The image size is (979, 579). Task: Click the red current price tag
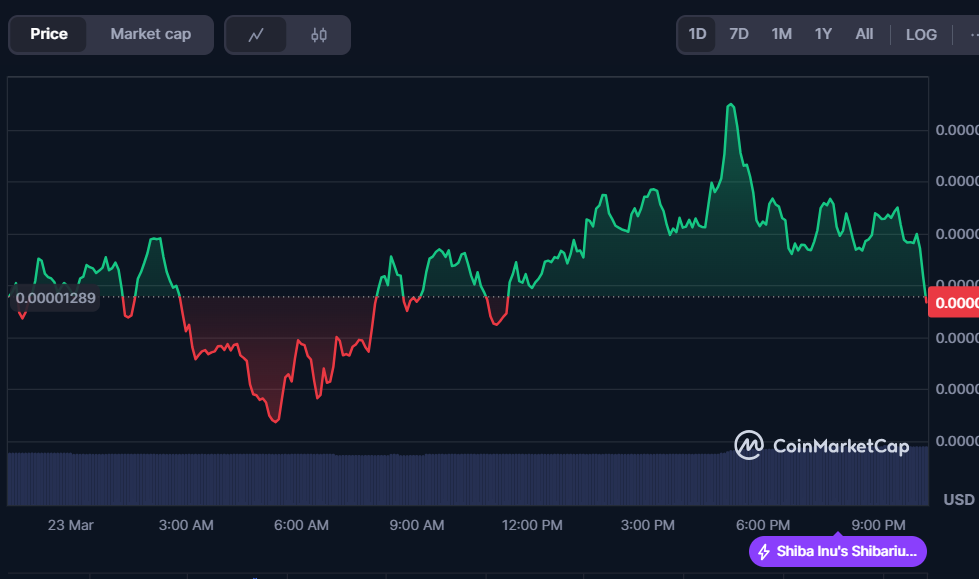[x=953, y=302]
